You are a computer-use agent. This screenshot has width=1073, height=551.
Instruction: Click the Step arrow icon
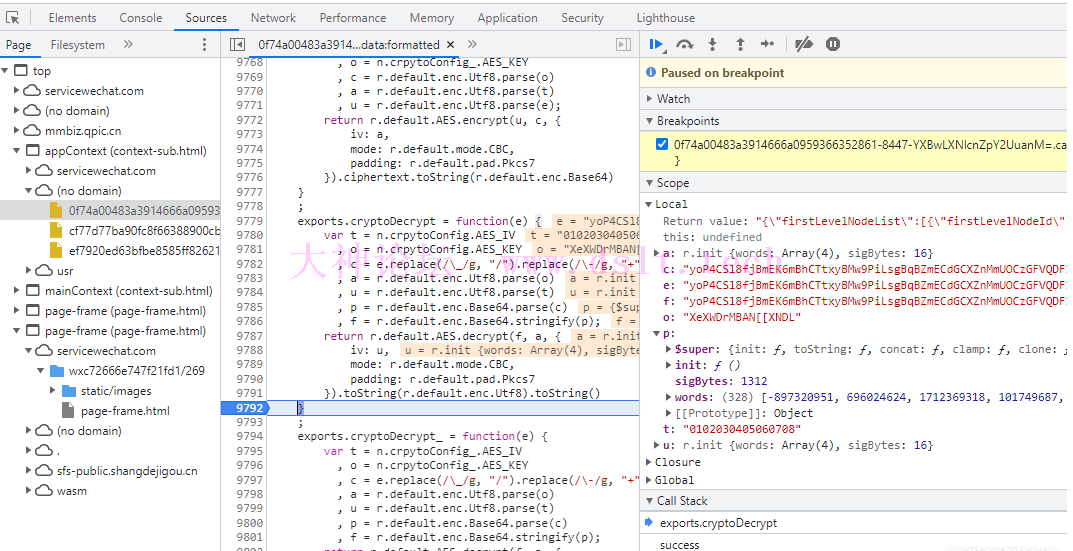767,44
